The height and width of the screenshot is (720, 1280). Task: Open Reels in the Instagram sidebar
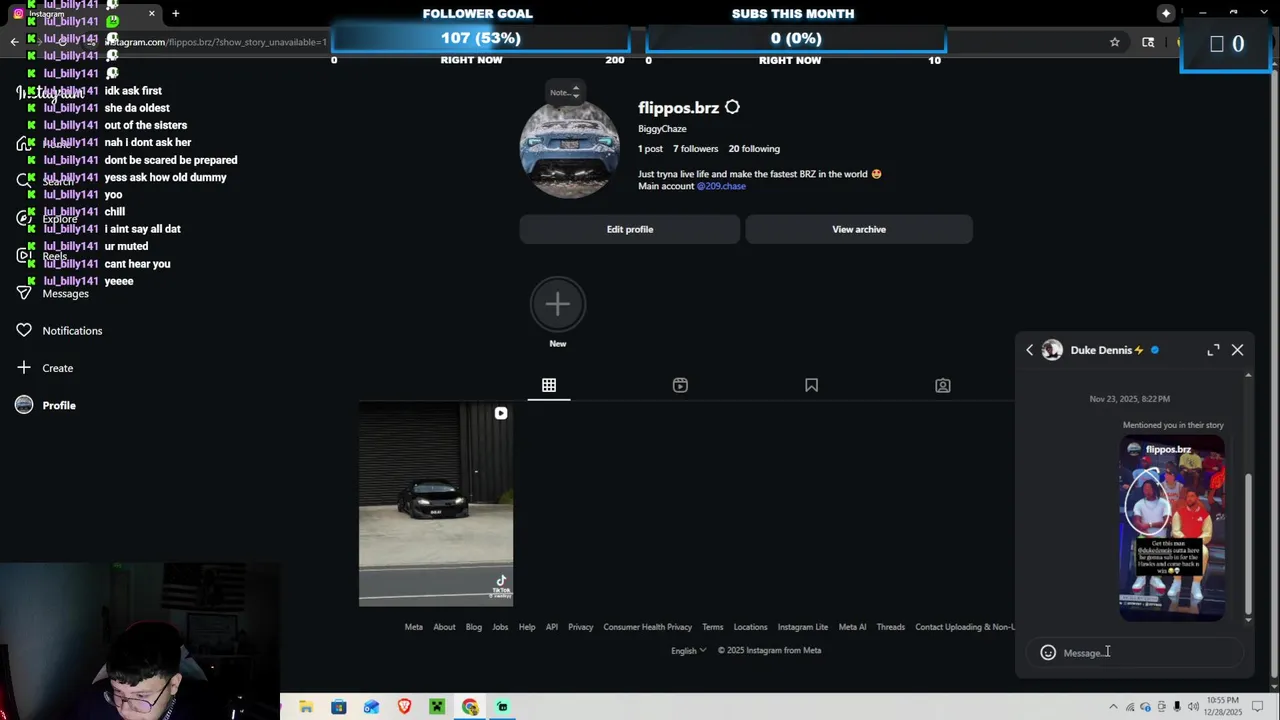click(x=42, y=256)
